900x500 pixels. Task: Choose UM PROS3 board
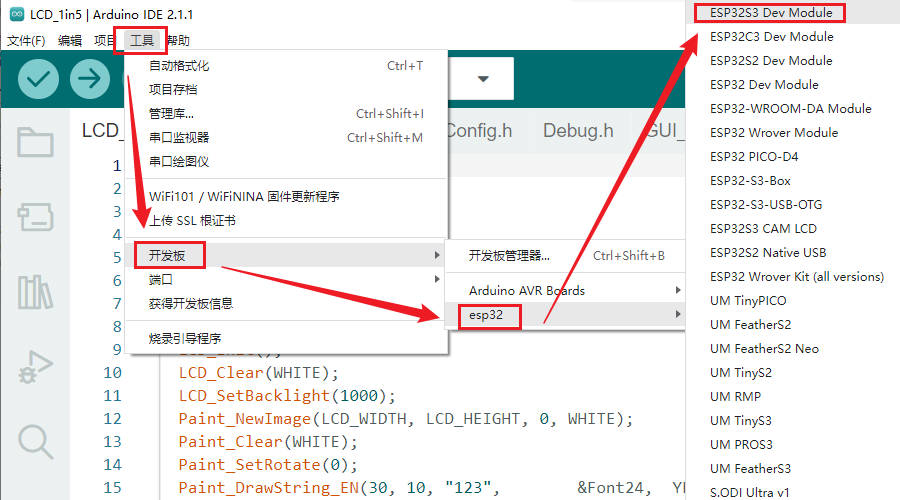coord(793,445)
